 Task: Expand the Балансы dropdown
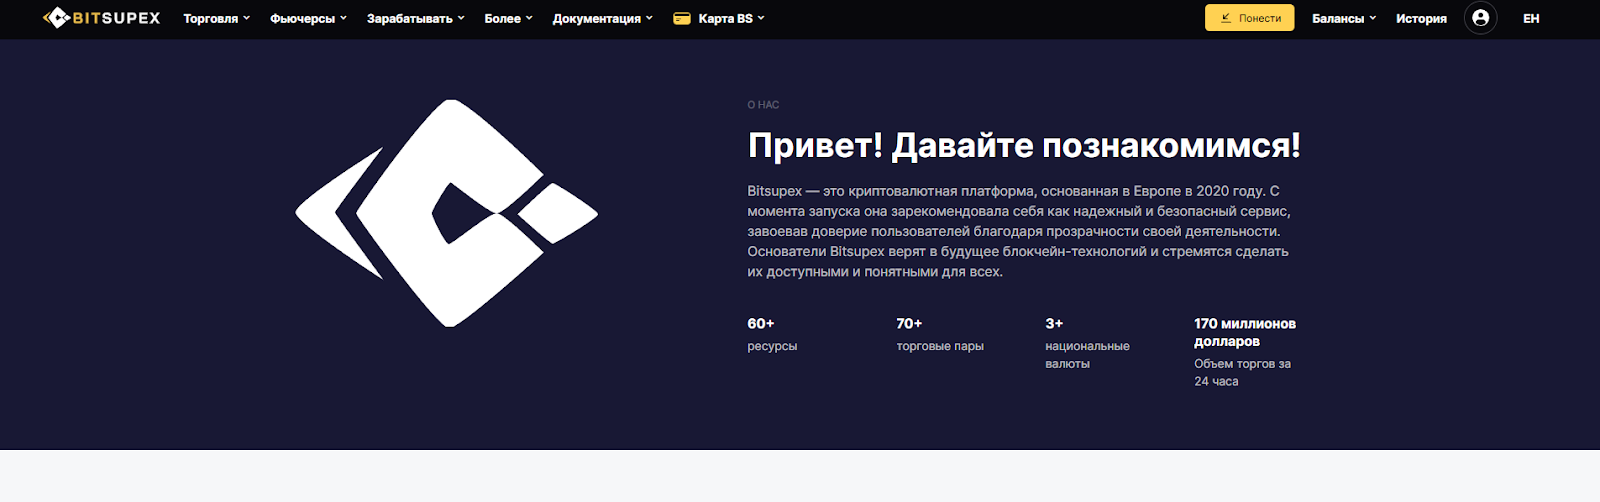pyautogui.click(x=1344, y=18)
